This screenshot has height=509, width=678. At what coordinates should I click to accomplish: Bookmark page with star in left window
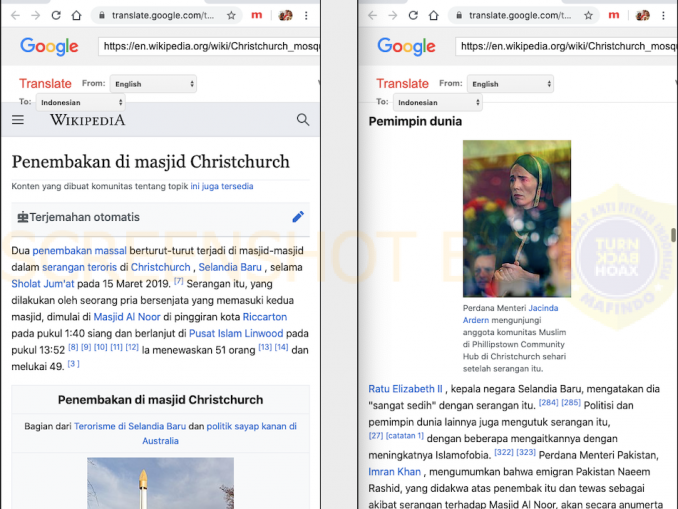[231, 16]
